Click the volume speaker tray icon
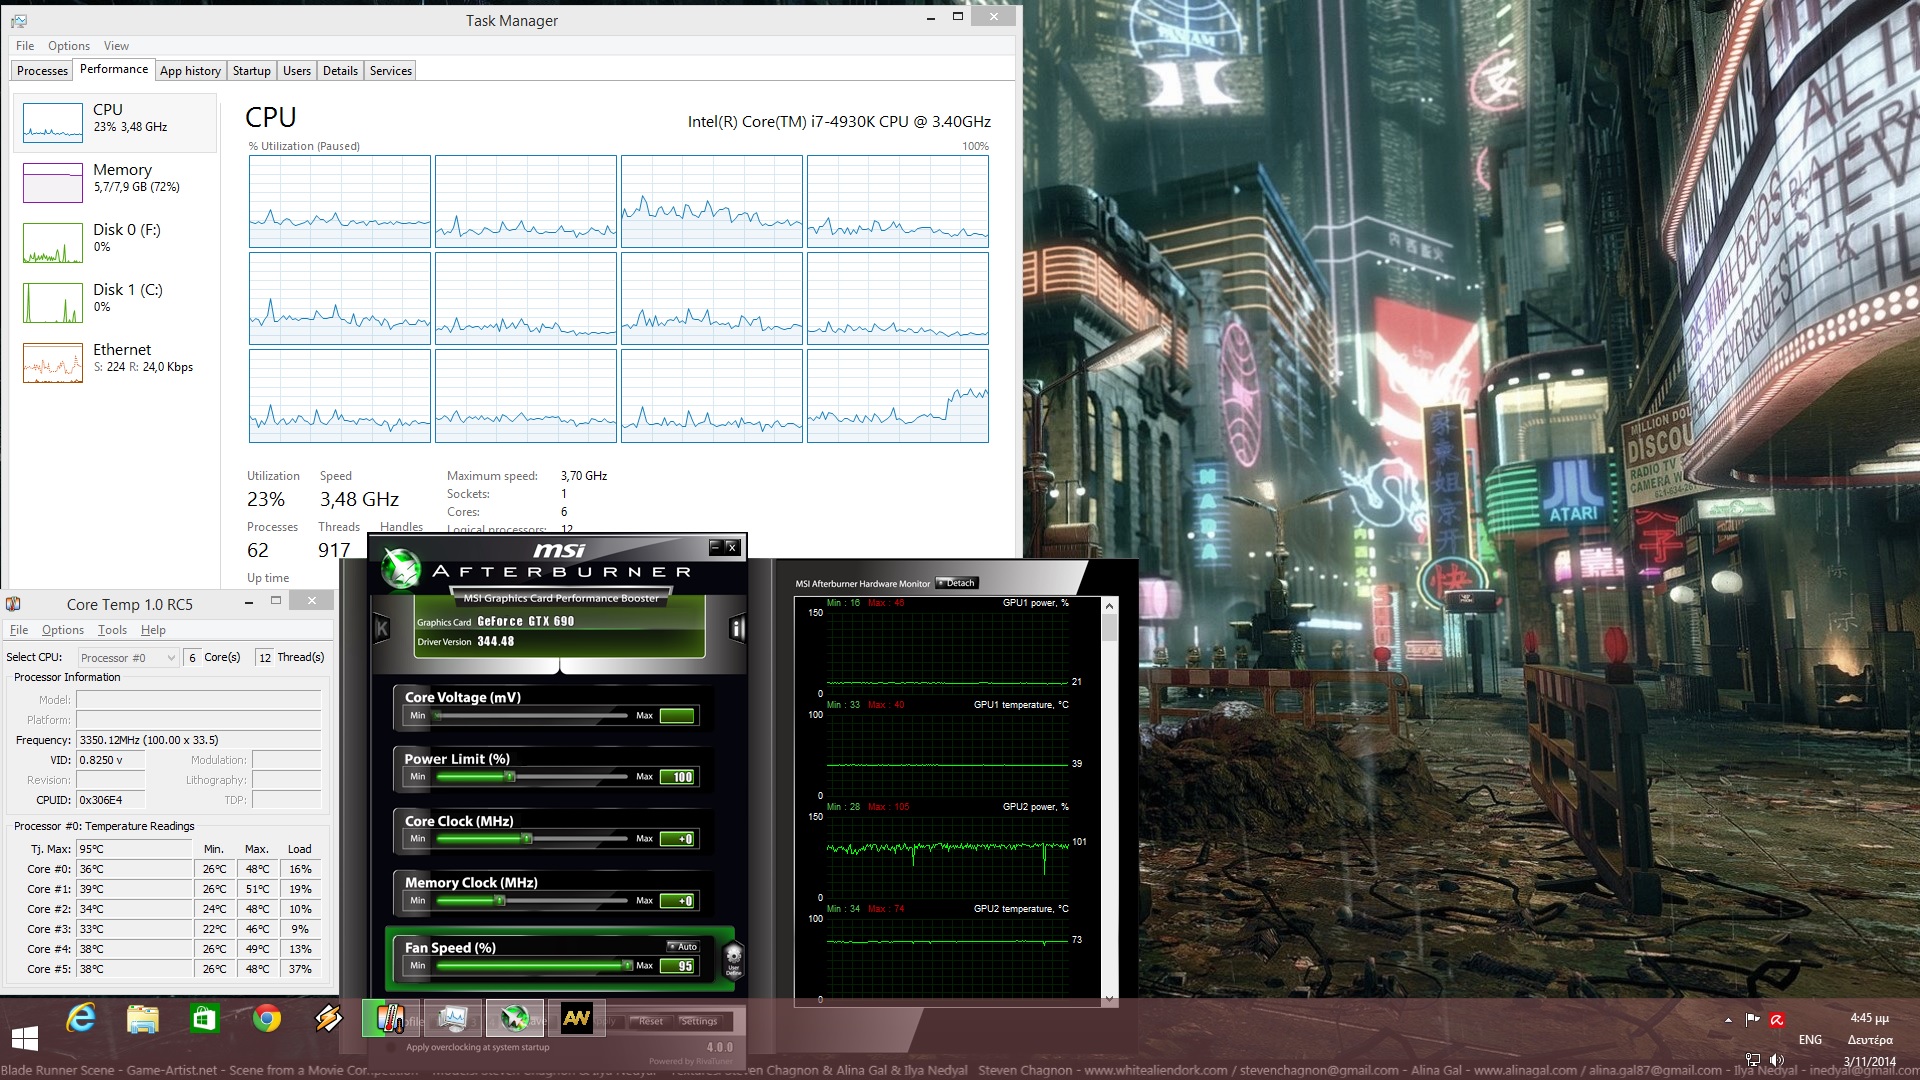1920x1080 pixels. [x=1777, y=1060]
